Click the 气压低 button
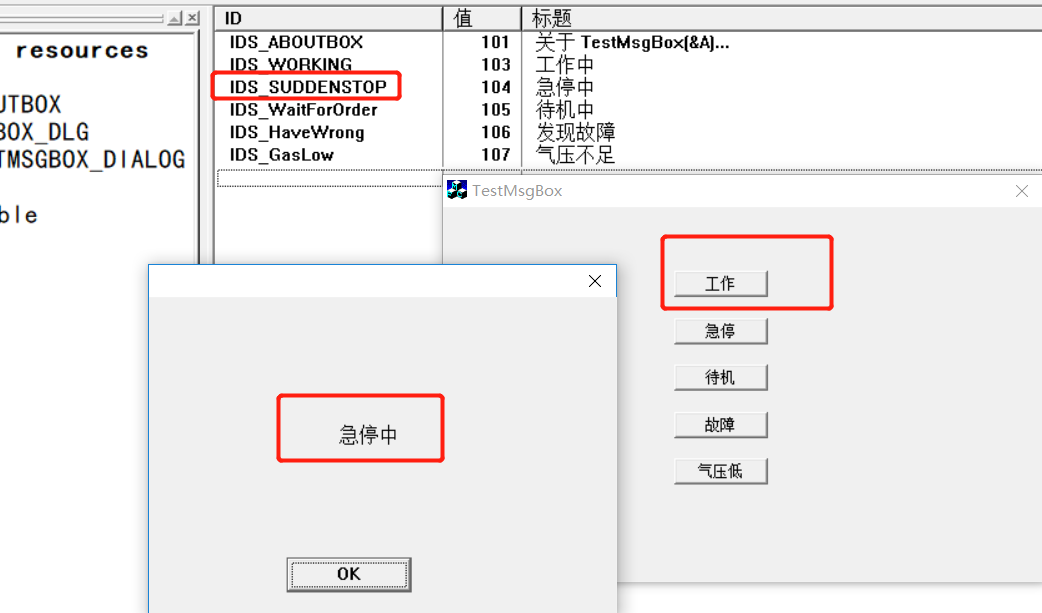The image size is (1042, 613). tap(720, 471)
